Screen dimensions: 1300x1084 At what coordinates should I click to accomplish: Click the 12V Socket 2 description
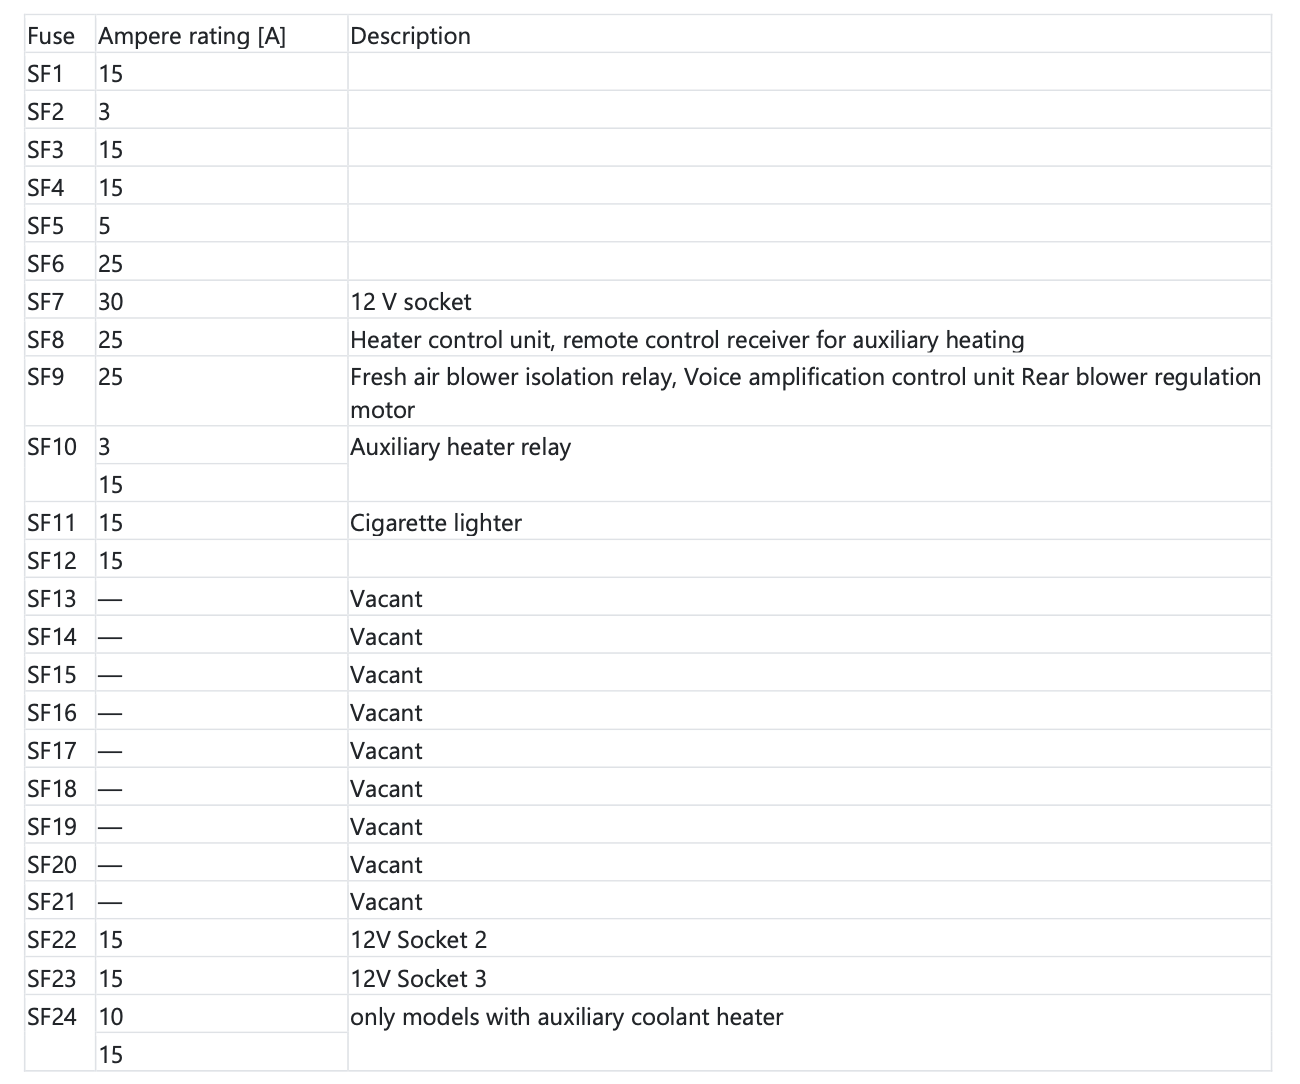[418, 940]
